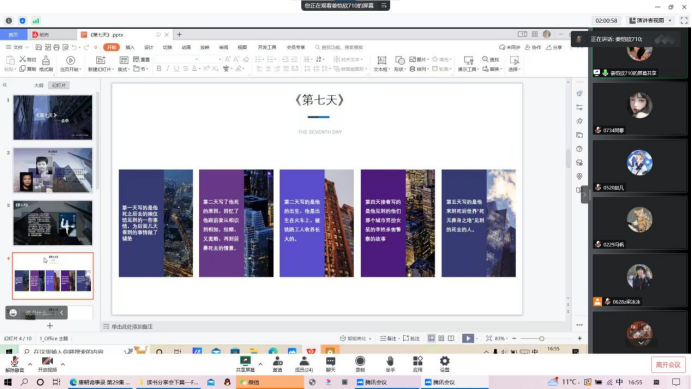Click the red Leave Meeting button
Image resolution: width=692 pixels, height=389 pixels.
[x=668, y=365]
